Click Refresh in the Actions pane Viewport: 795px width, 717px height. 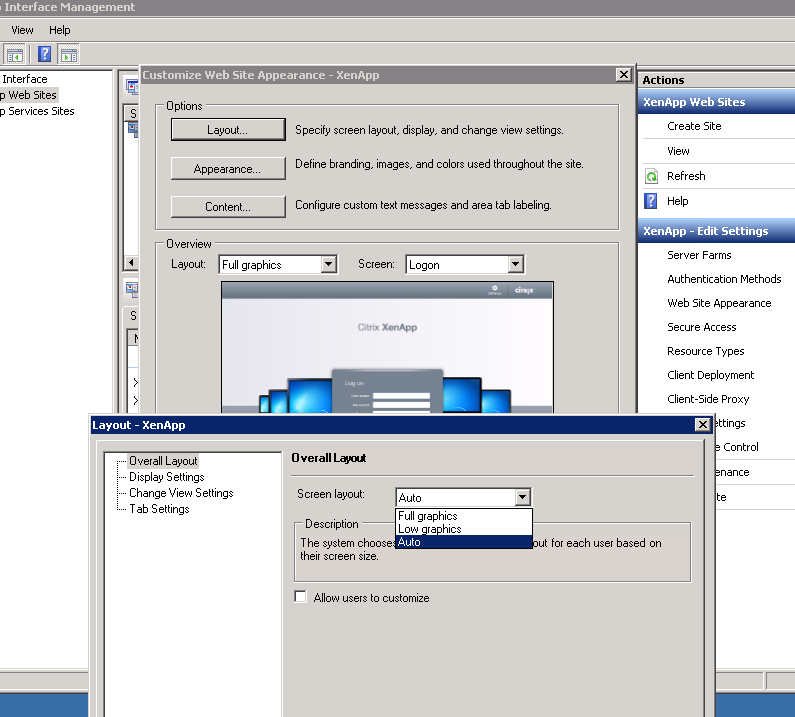[686, 176]
